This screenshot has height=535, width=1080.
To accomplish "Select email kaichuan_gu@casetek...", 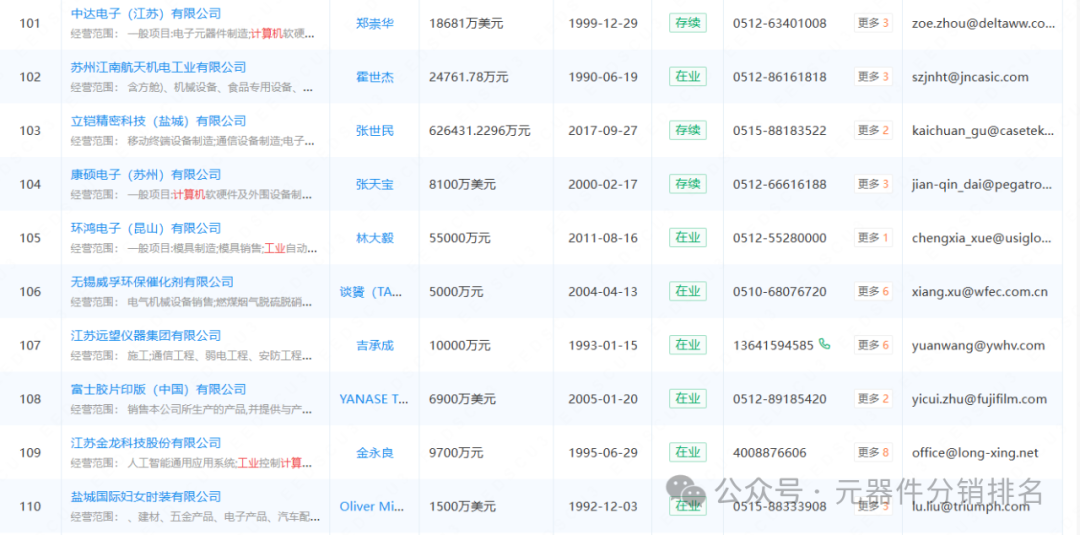I will point(983,131).
